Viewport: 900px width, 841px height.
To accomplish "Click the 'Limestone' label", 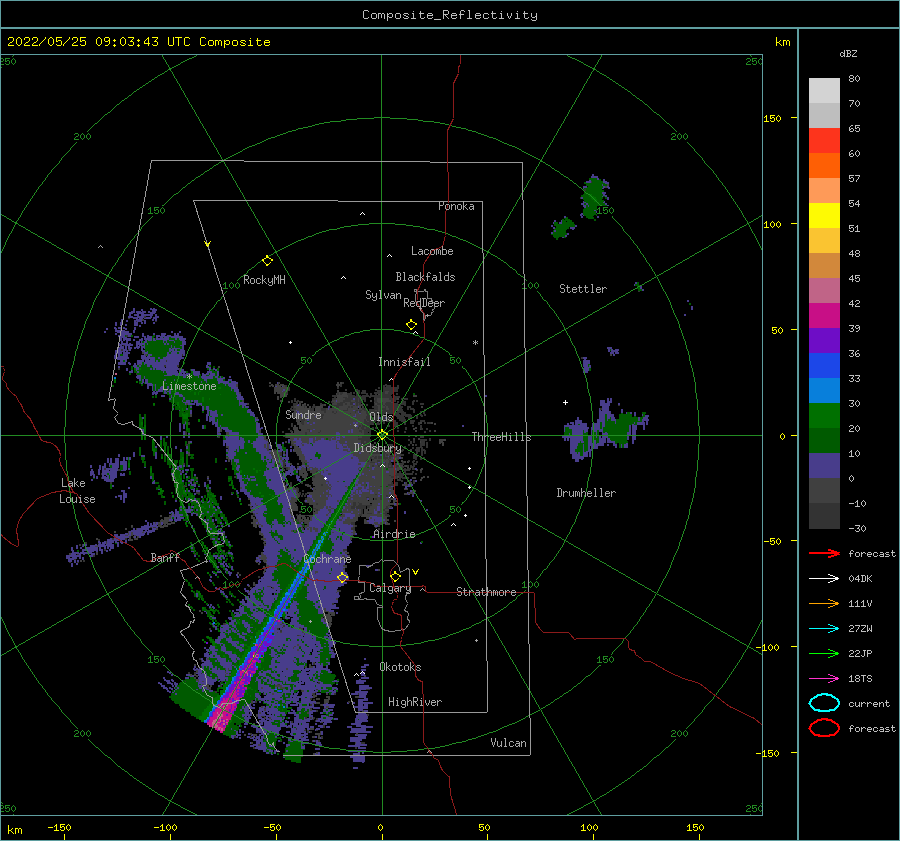I will click(x=189, y=386).
